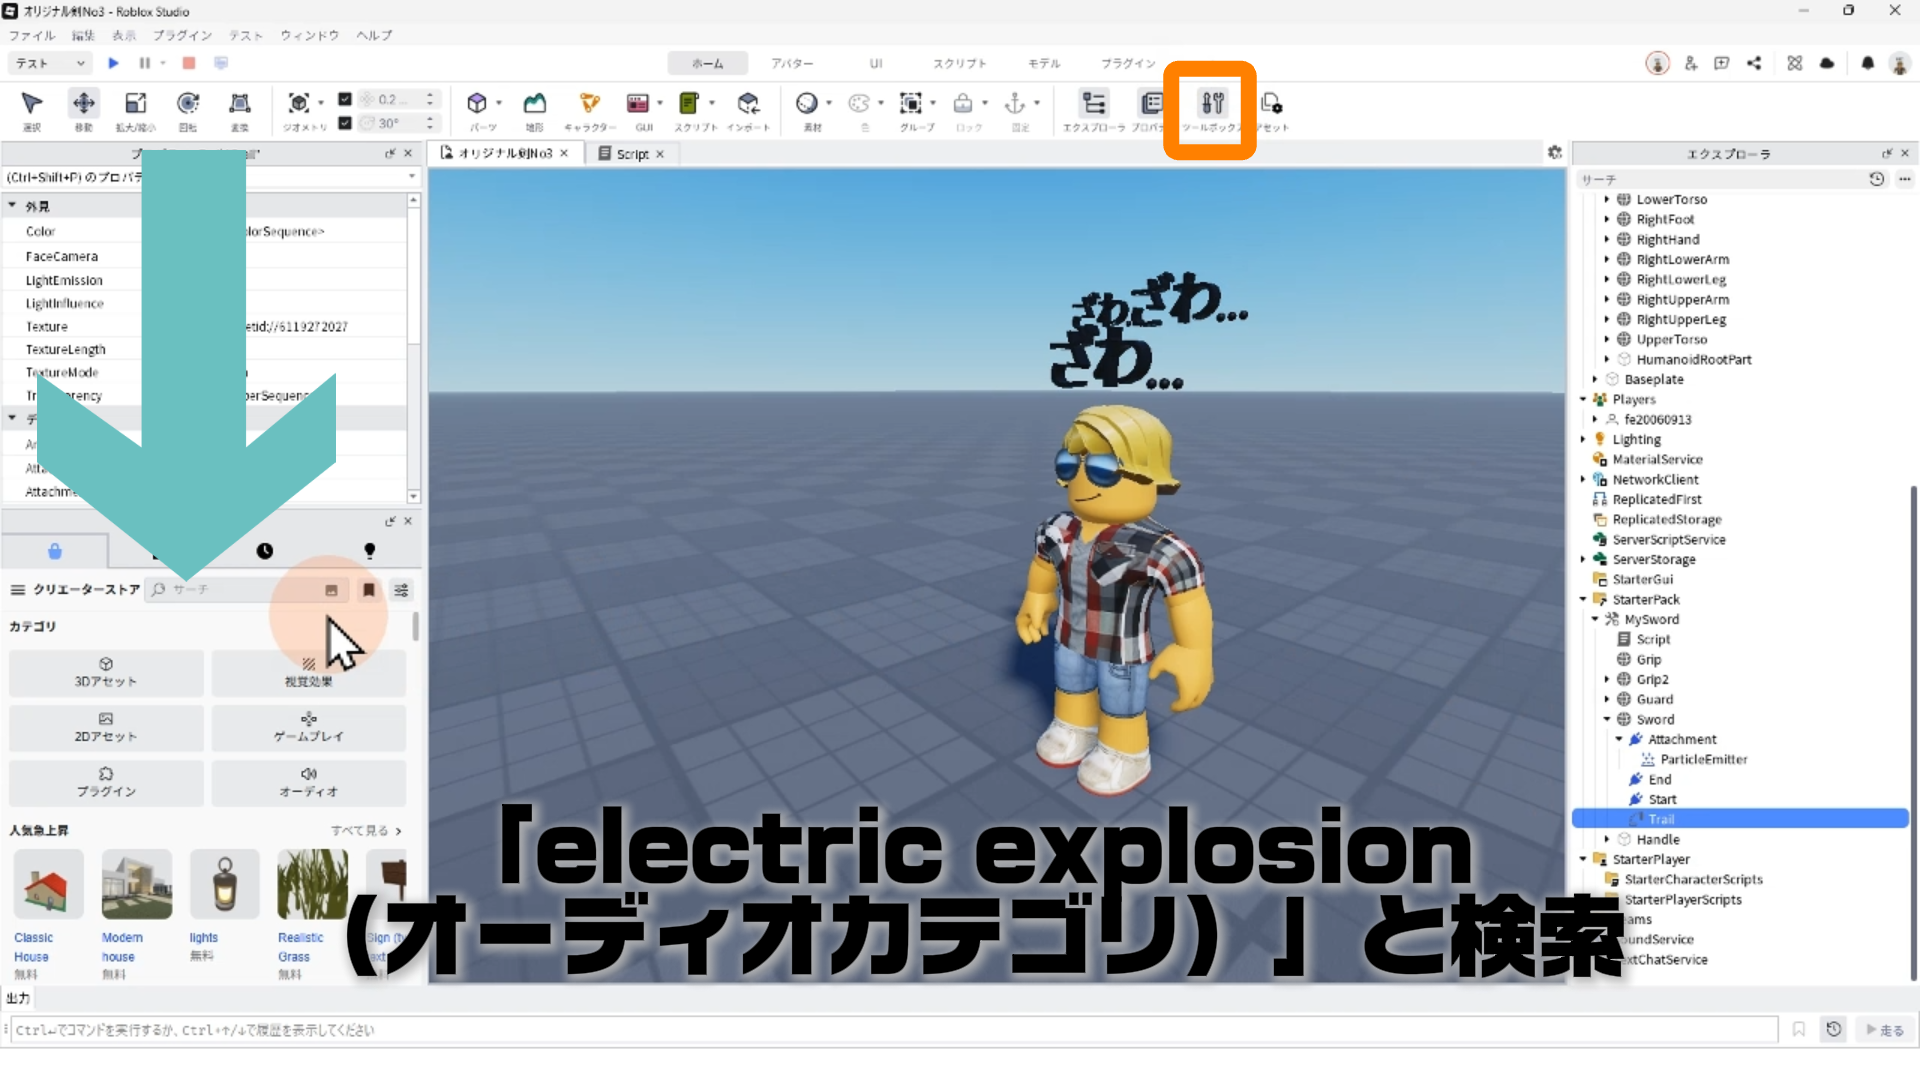Select the Scale (拡大/縮小) tool

(135, 104)
